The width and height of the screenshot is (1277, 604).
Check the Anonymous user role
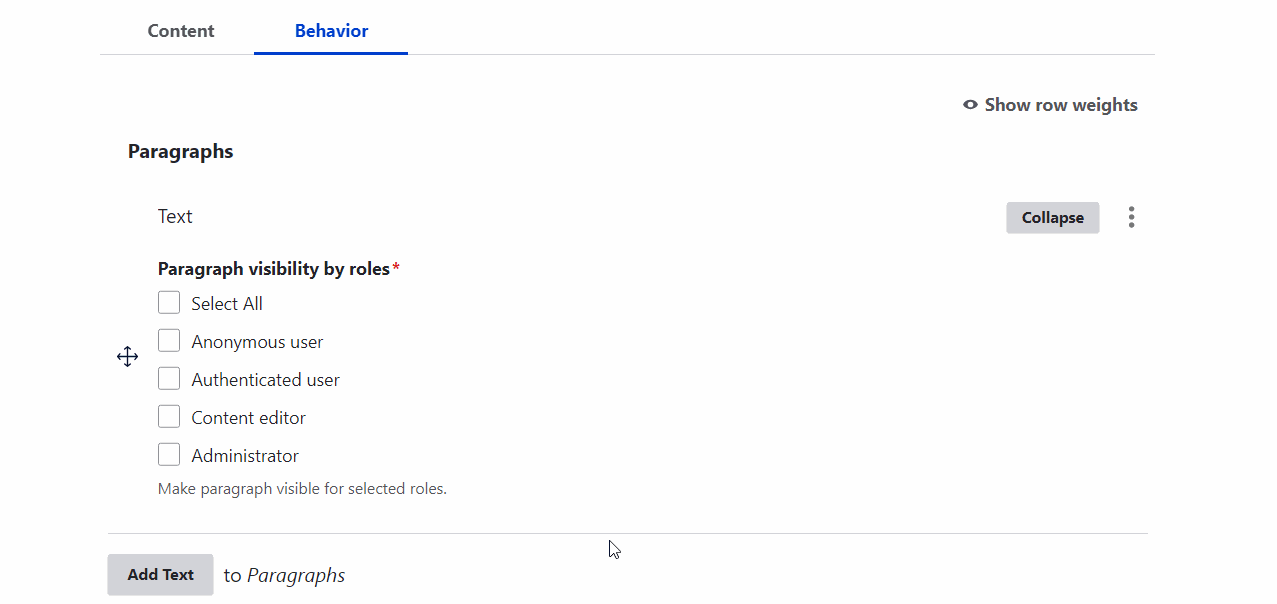tap(169, 339)
